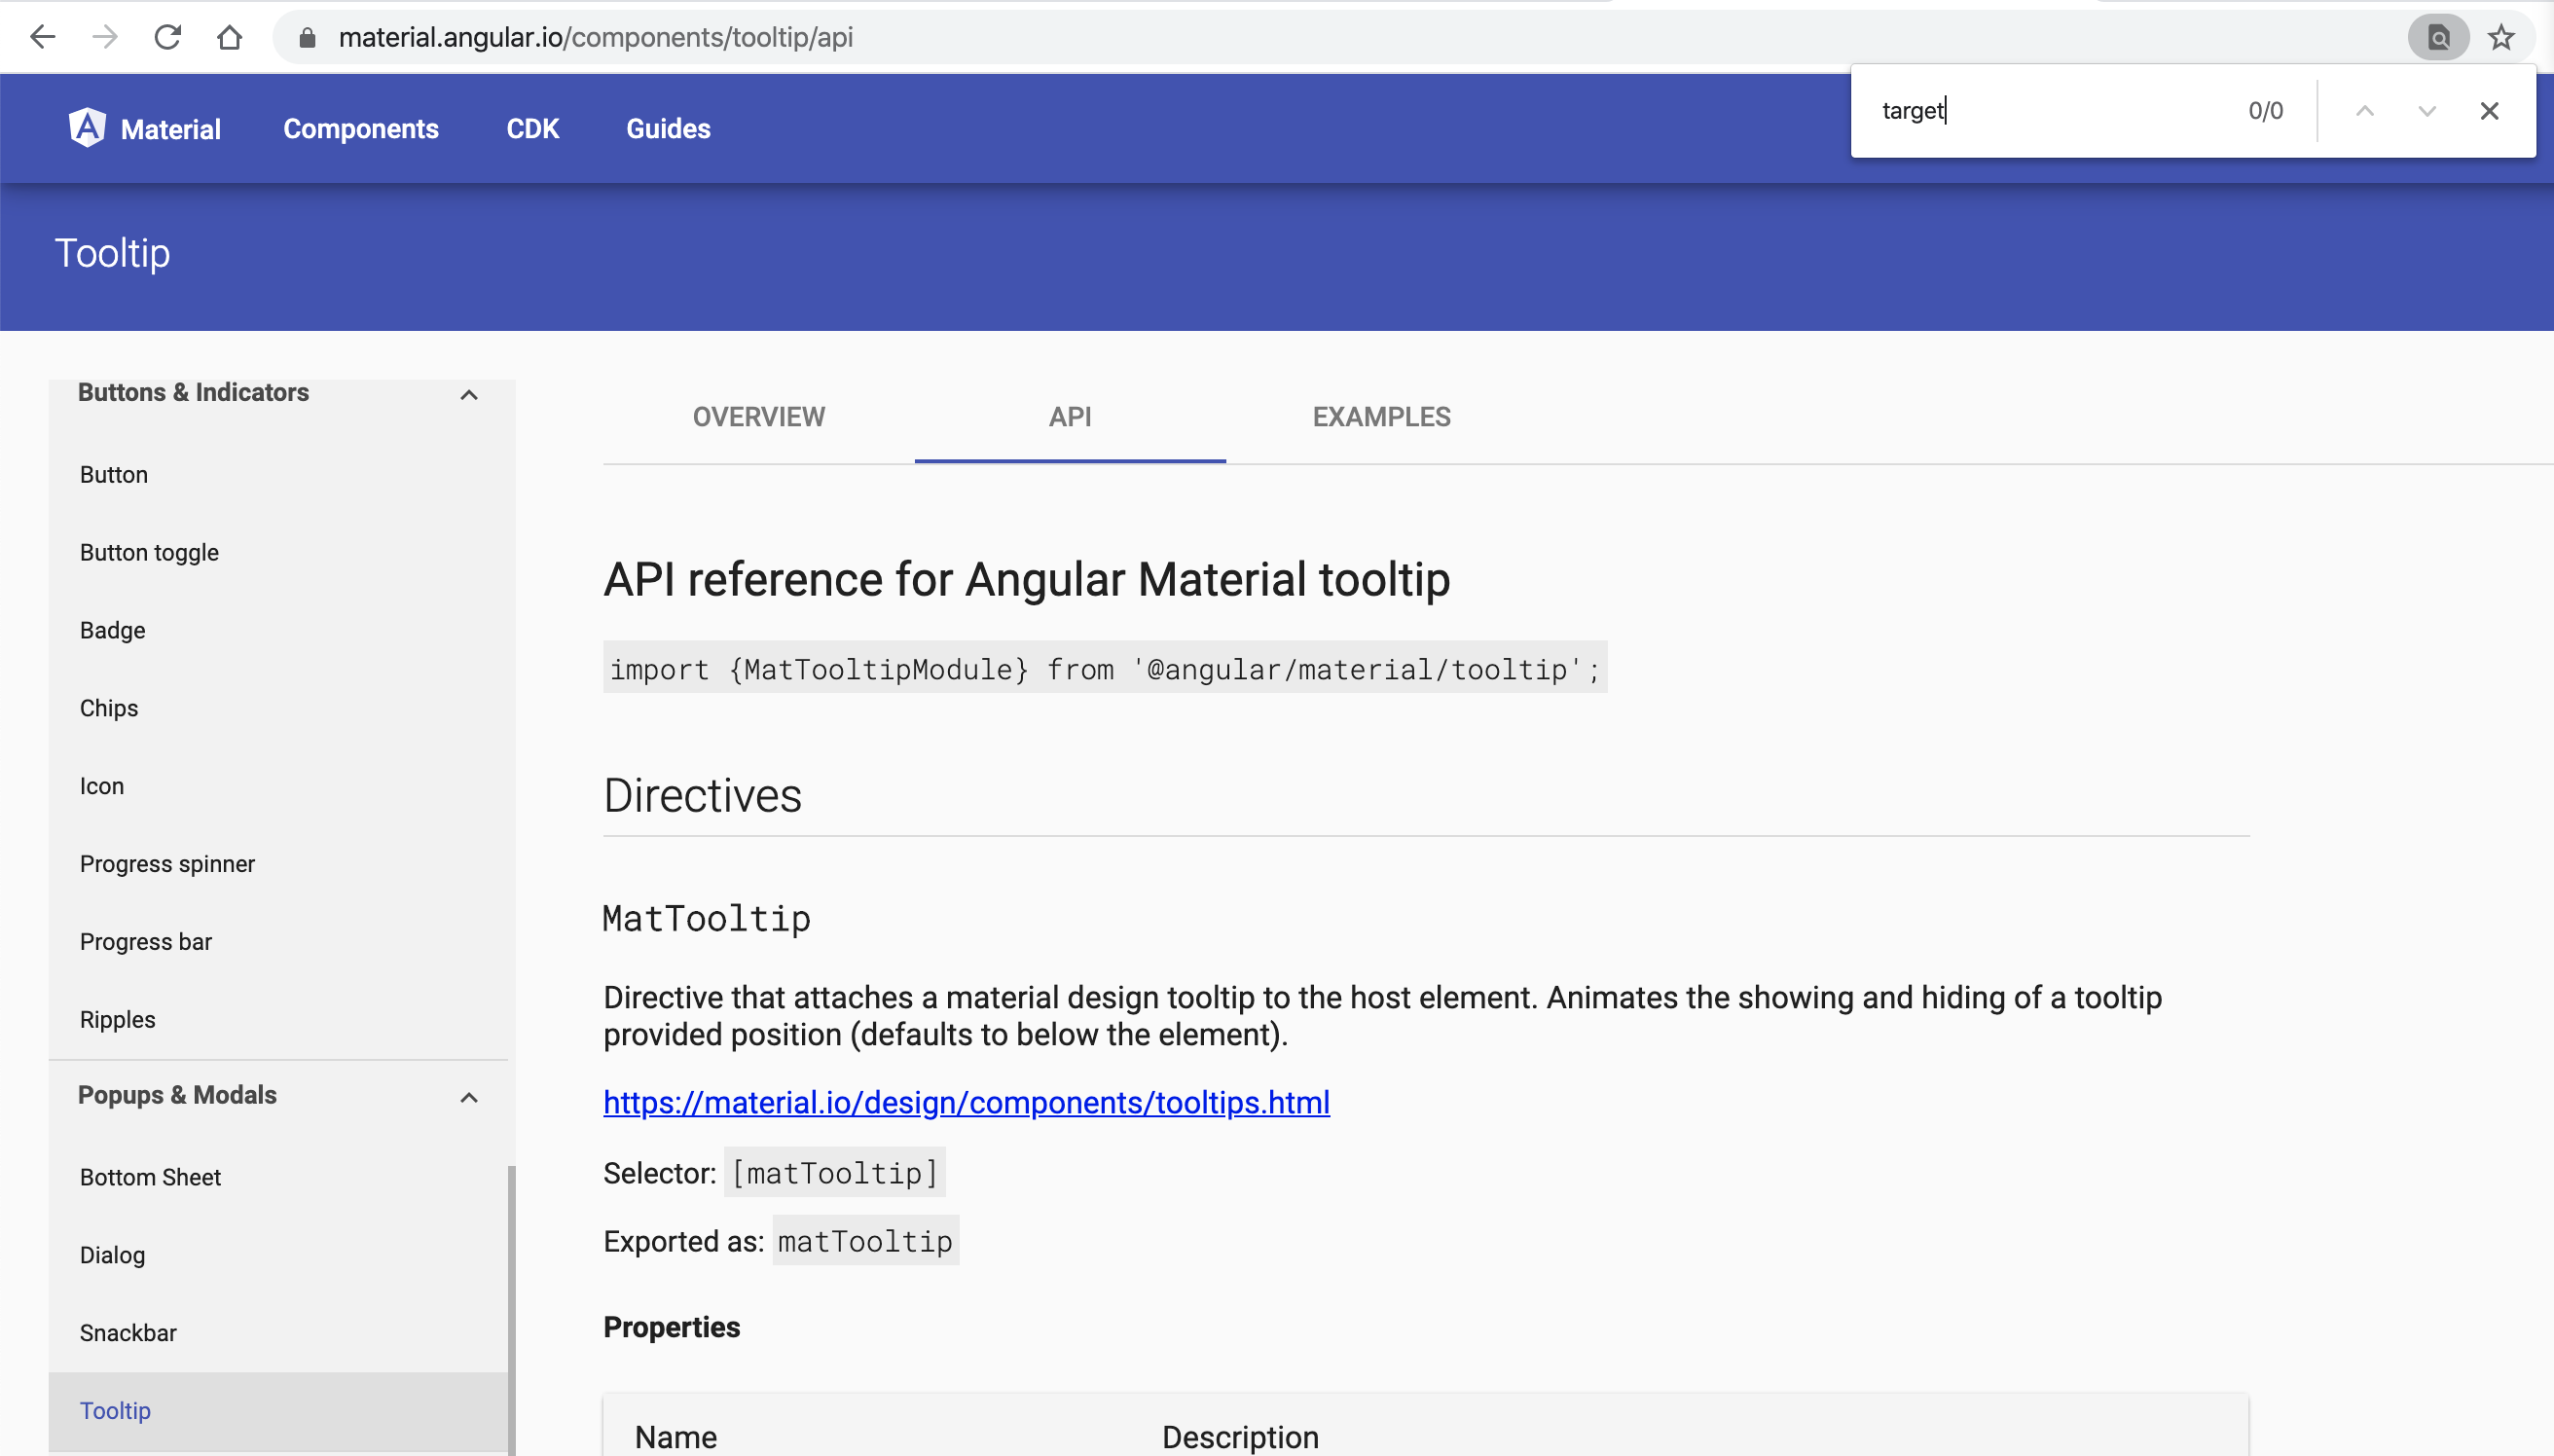Click the Angular shield logo
2554x1456 pixels.
87,128
